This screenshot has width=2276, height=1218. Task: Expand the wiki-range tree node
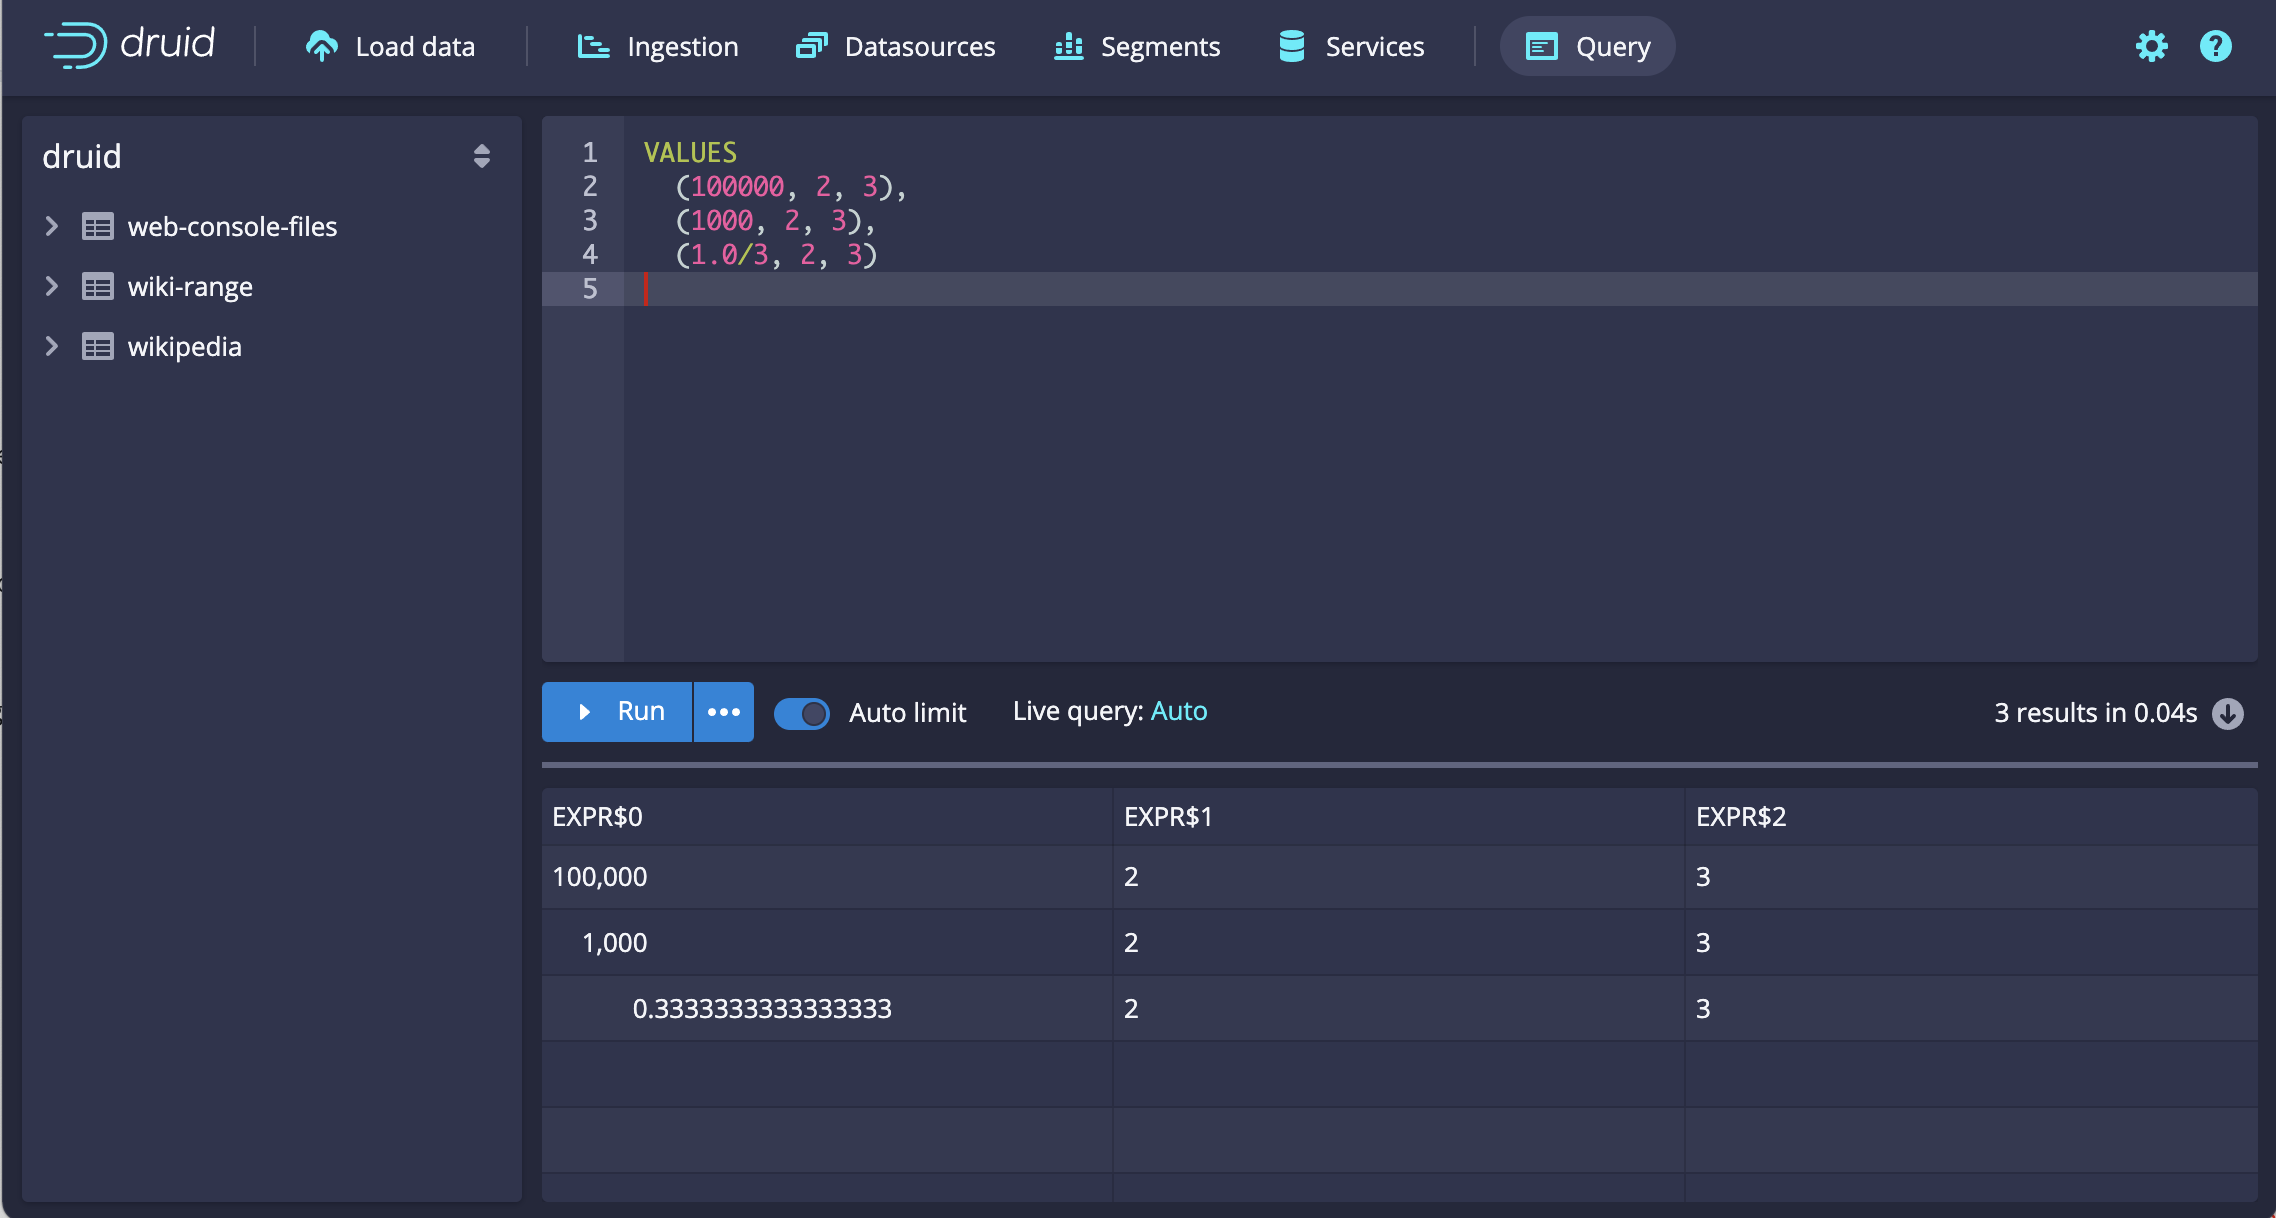(x=52, y=287)
